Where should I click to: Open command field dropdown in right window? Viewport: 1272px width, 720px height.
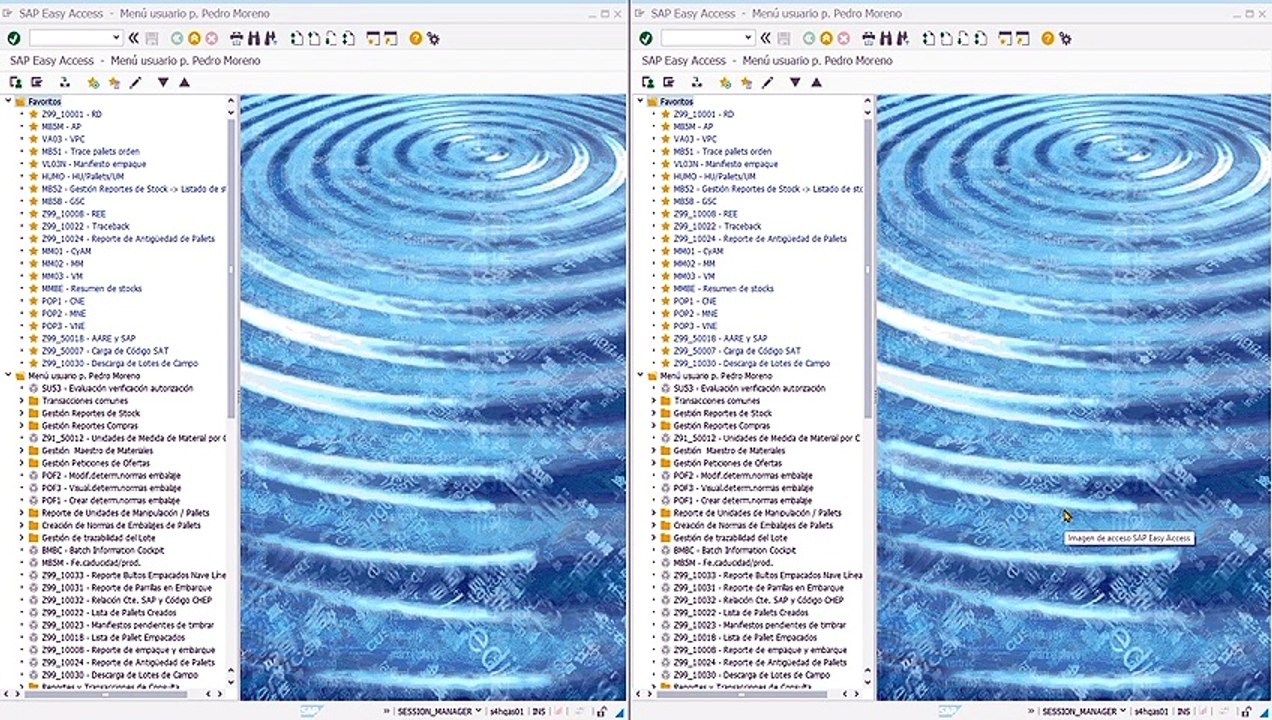coord(748,38)
